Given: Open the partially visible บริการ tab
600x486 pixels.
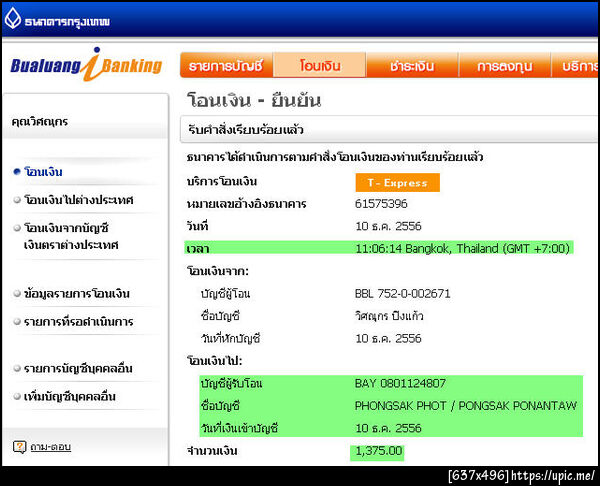Looking at the screenshot, I should point(575,65).
